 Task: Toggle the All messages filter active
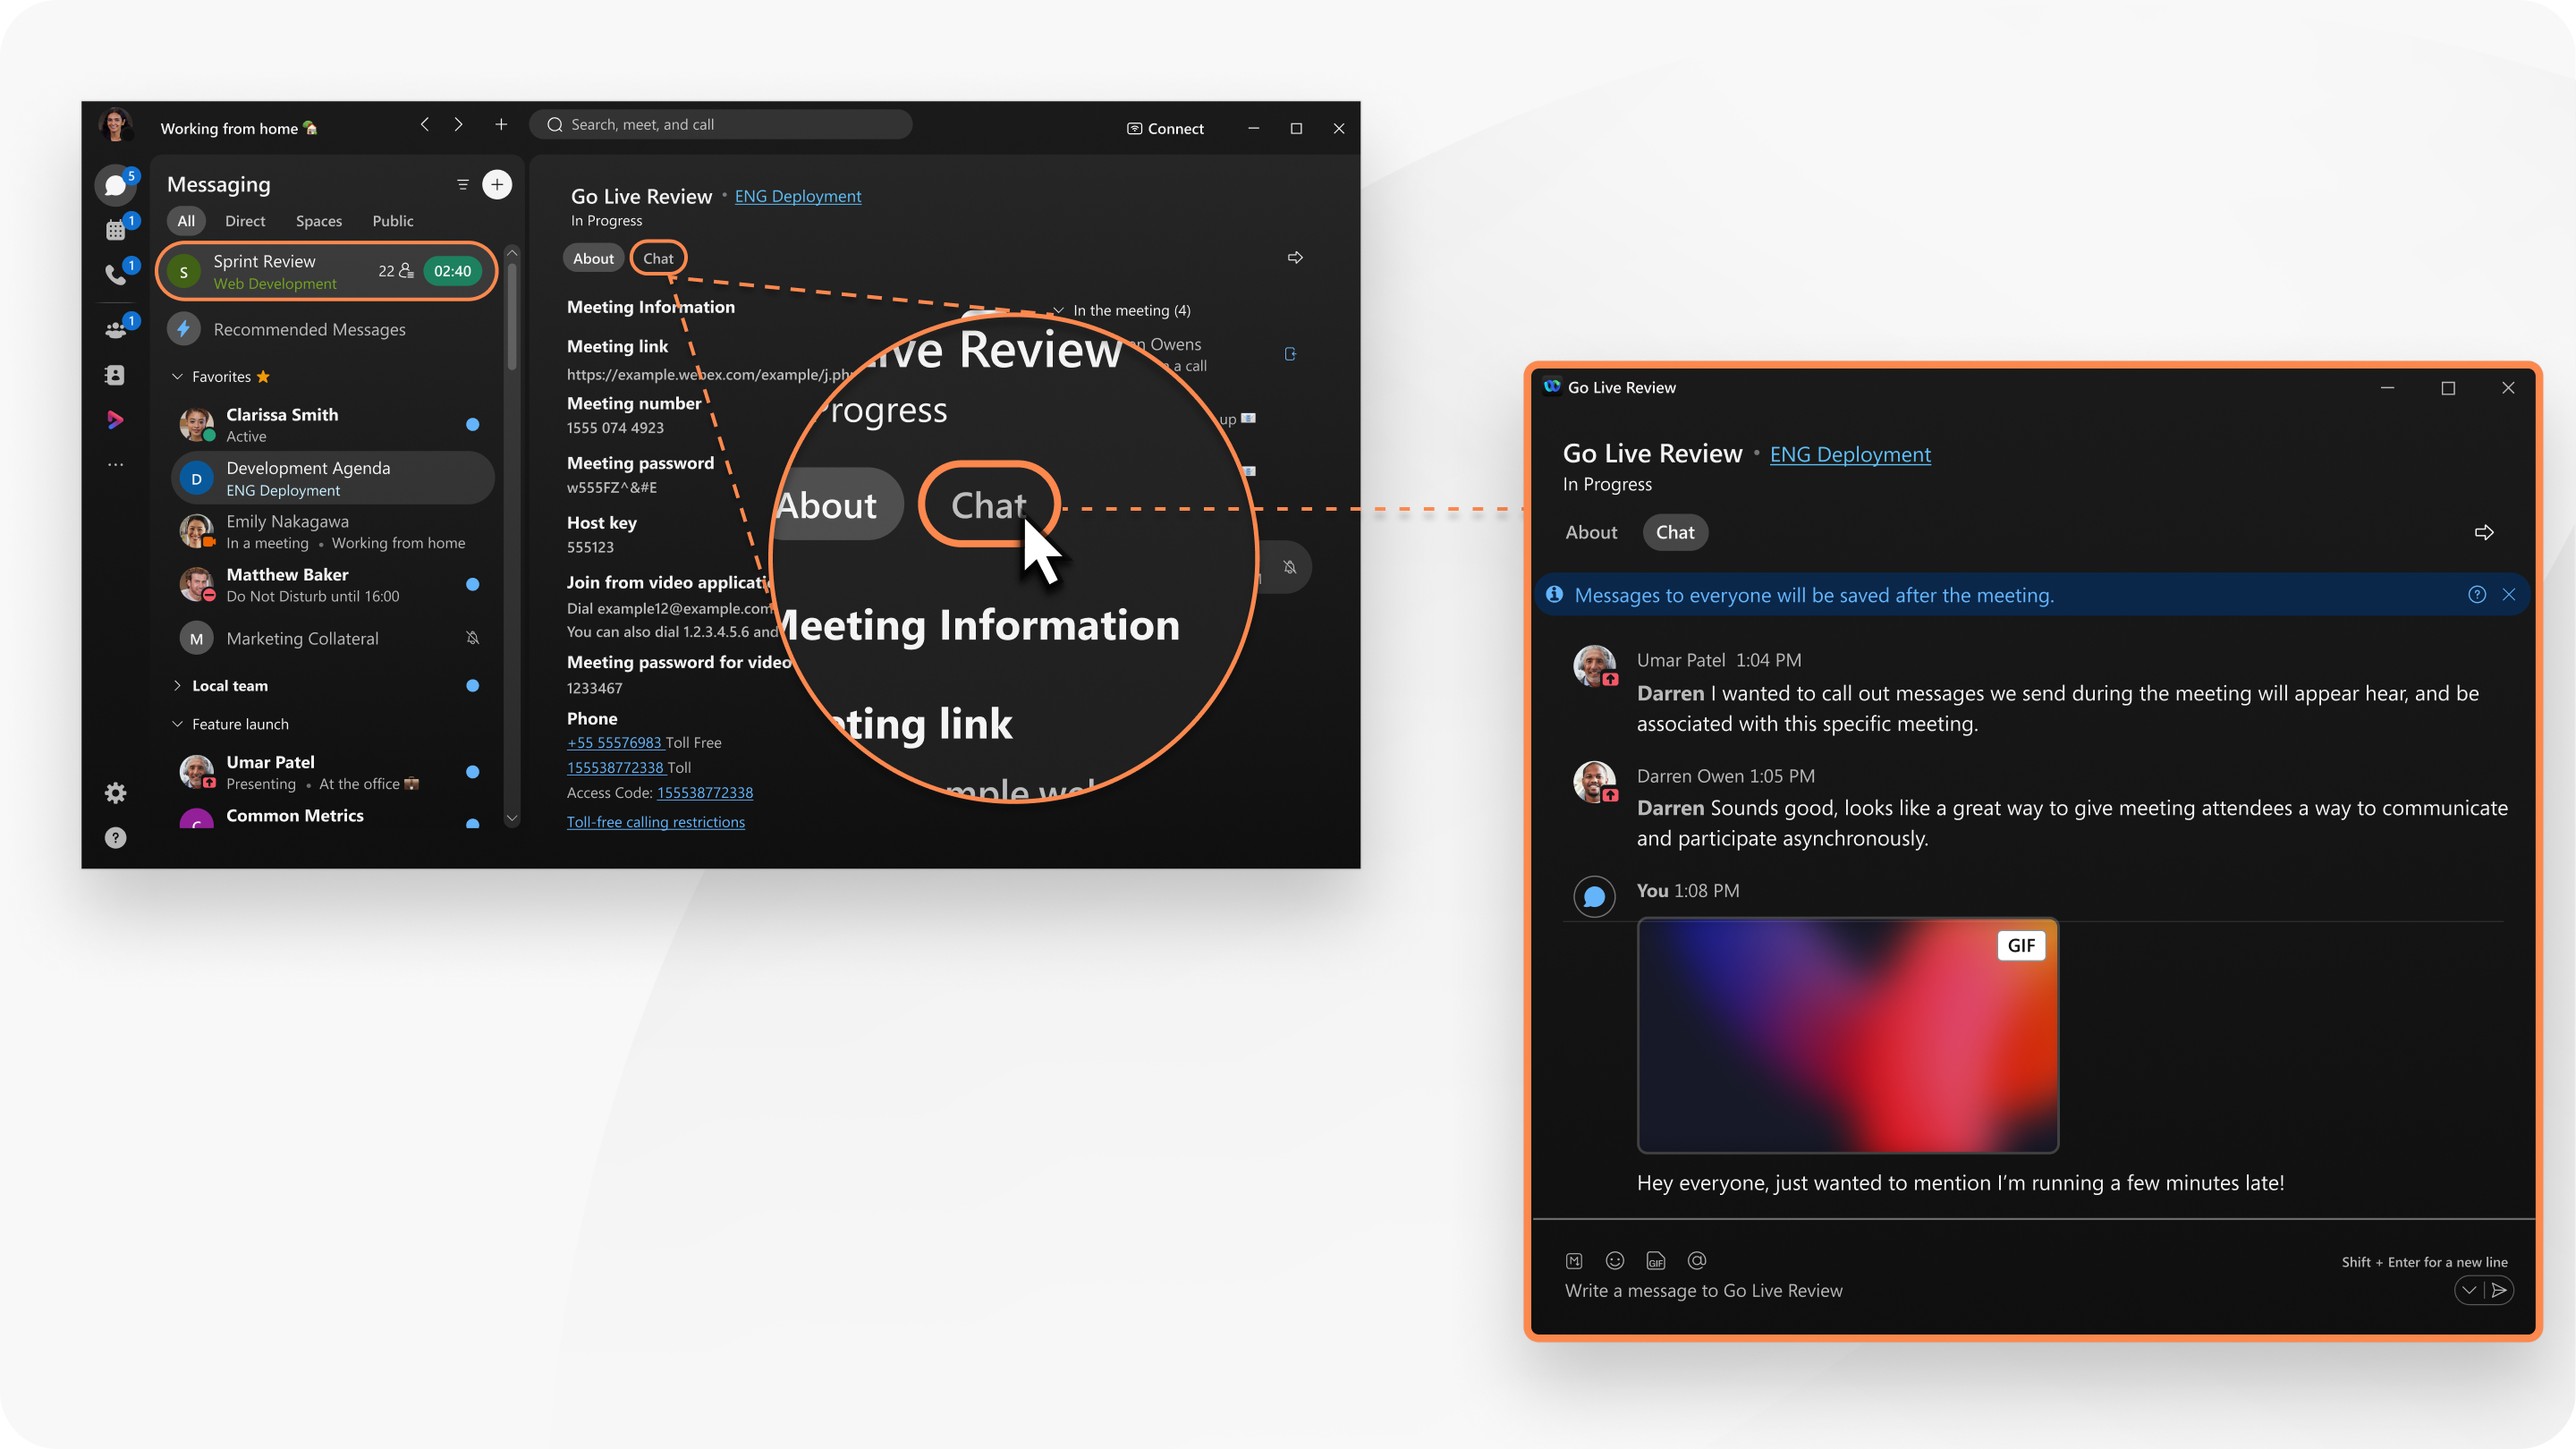[188, 219]
